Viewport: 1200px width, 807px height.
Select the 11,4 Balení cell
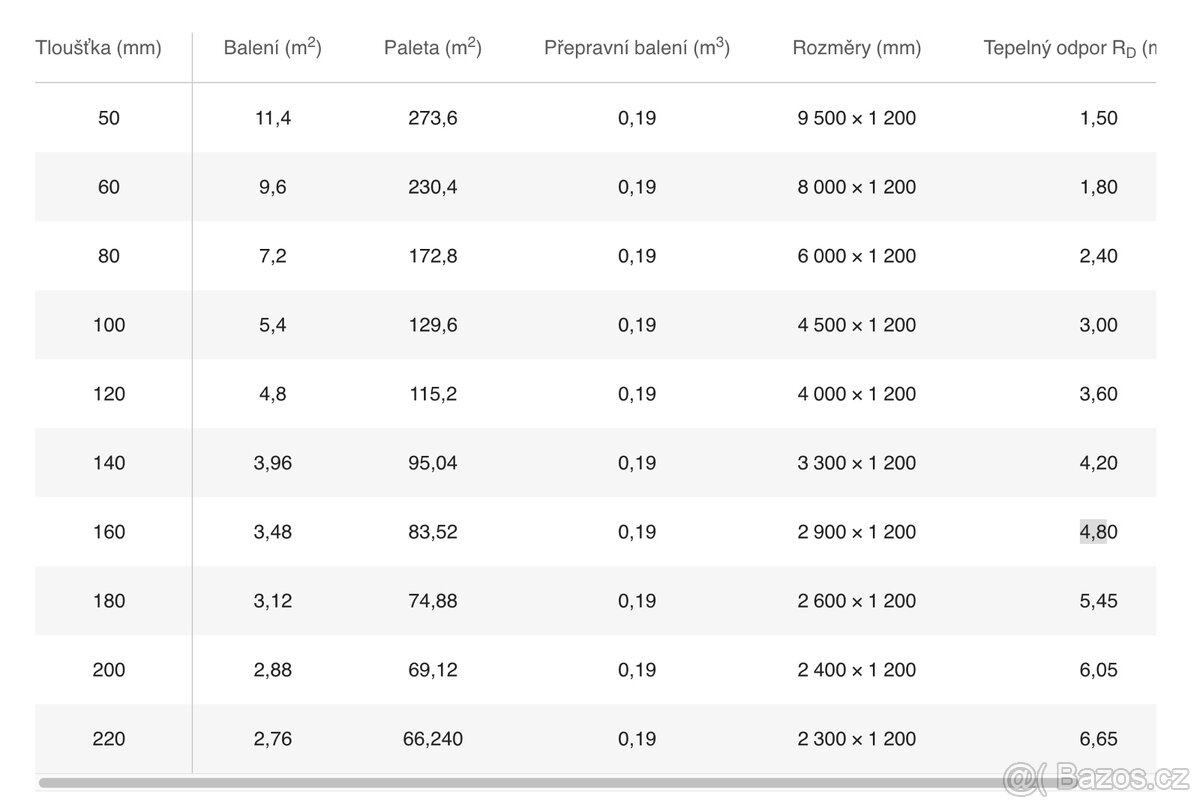(x=272, y=118)
